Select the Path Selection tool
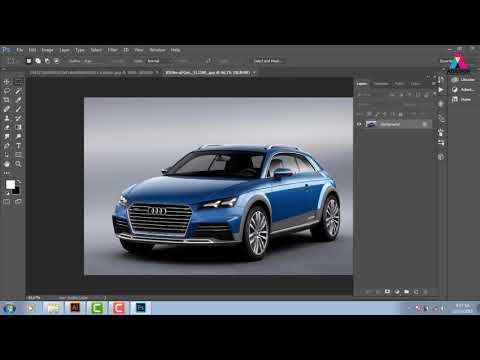This screenshot has height=360, width=480. click(6, 155)
